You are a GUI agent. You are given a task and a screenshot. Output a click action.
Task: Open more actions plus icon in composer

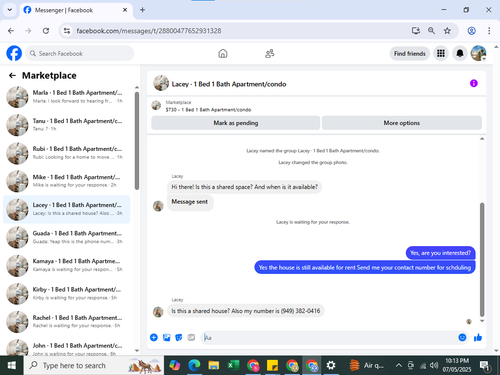click(154, 338)
